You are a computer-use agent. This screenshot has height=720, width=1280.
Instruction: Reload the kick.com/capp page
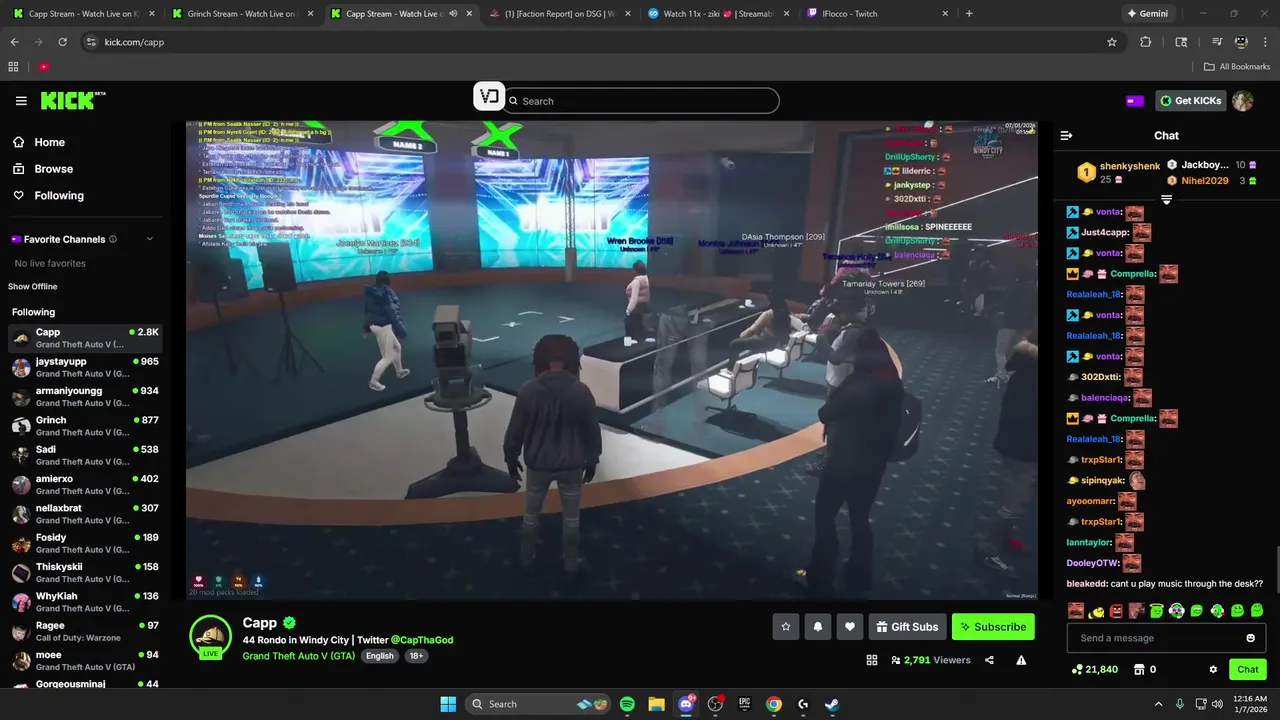[x=62, y=42]
